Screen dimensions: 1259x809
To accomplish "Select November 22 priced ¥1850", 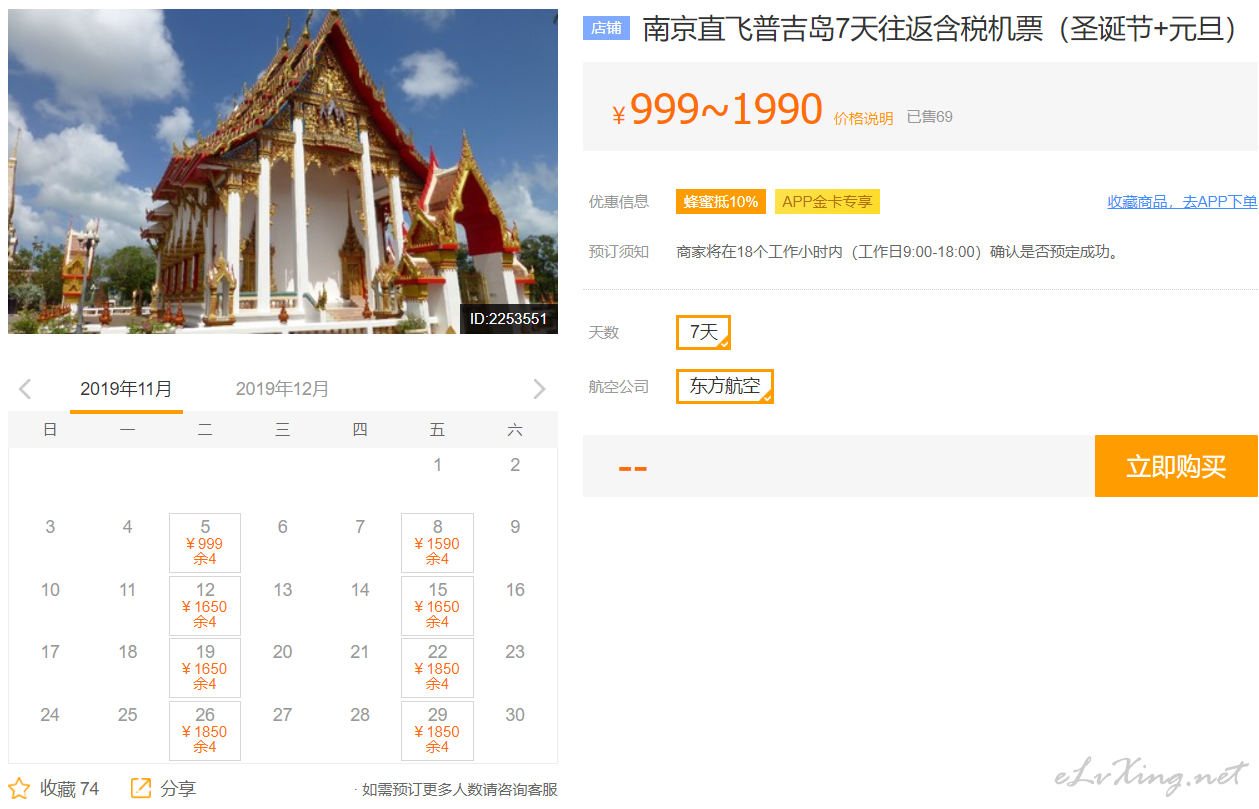I will pos(437,668).
